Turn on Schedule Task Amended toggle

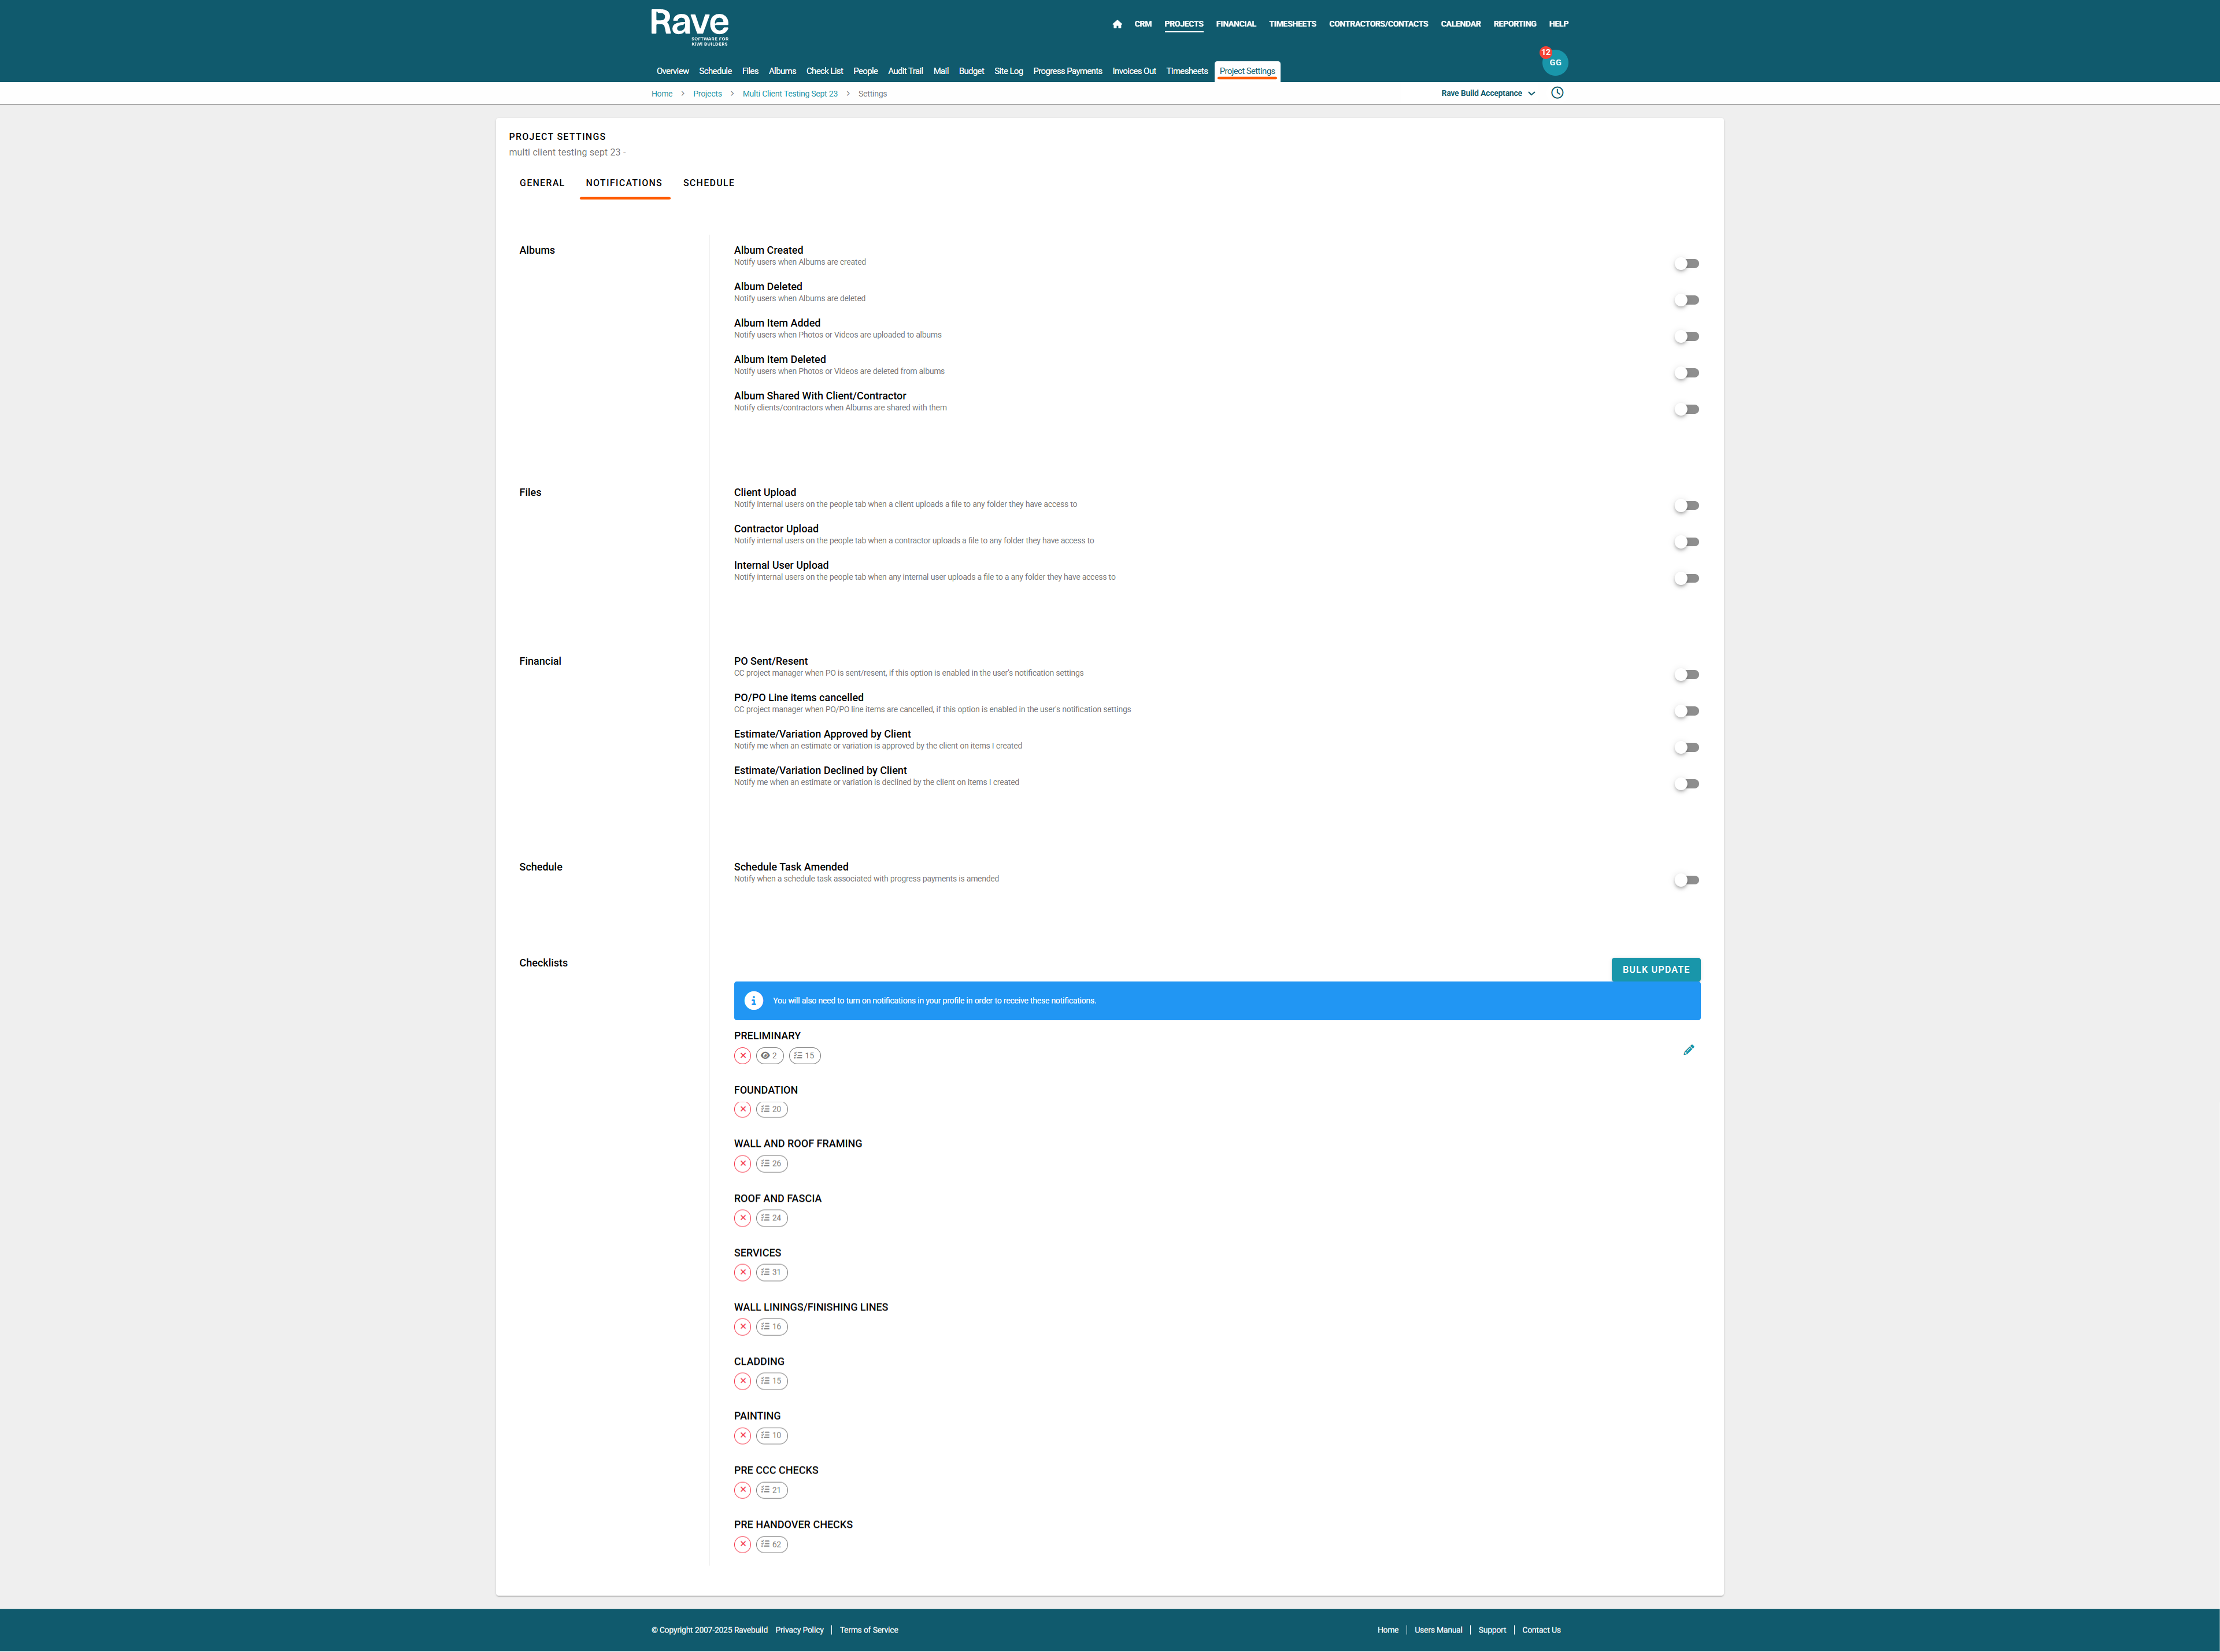(1687, 881)
